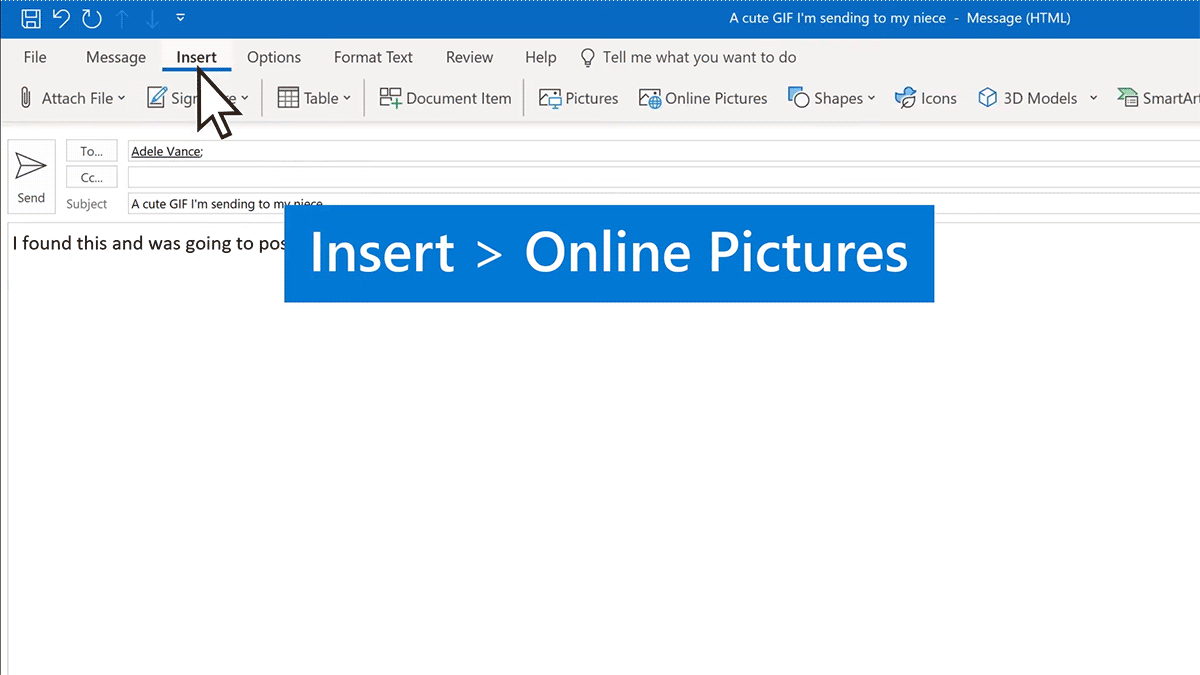This screenshot has width=1200, height=675.
Task: Expand the 3D Models dropdown chevron
Action: pos(1092,98)
